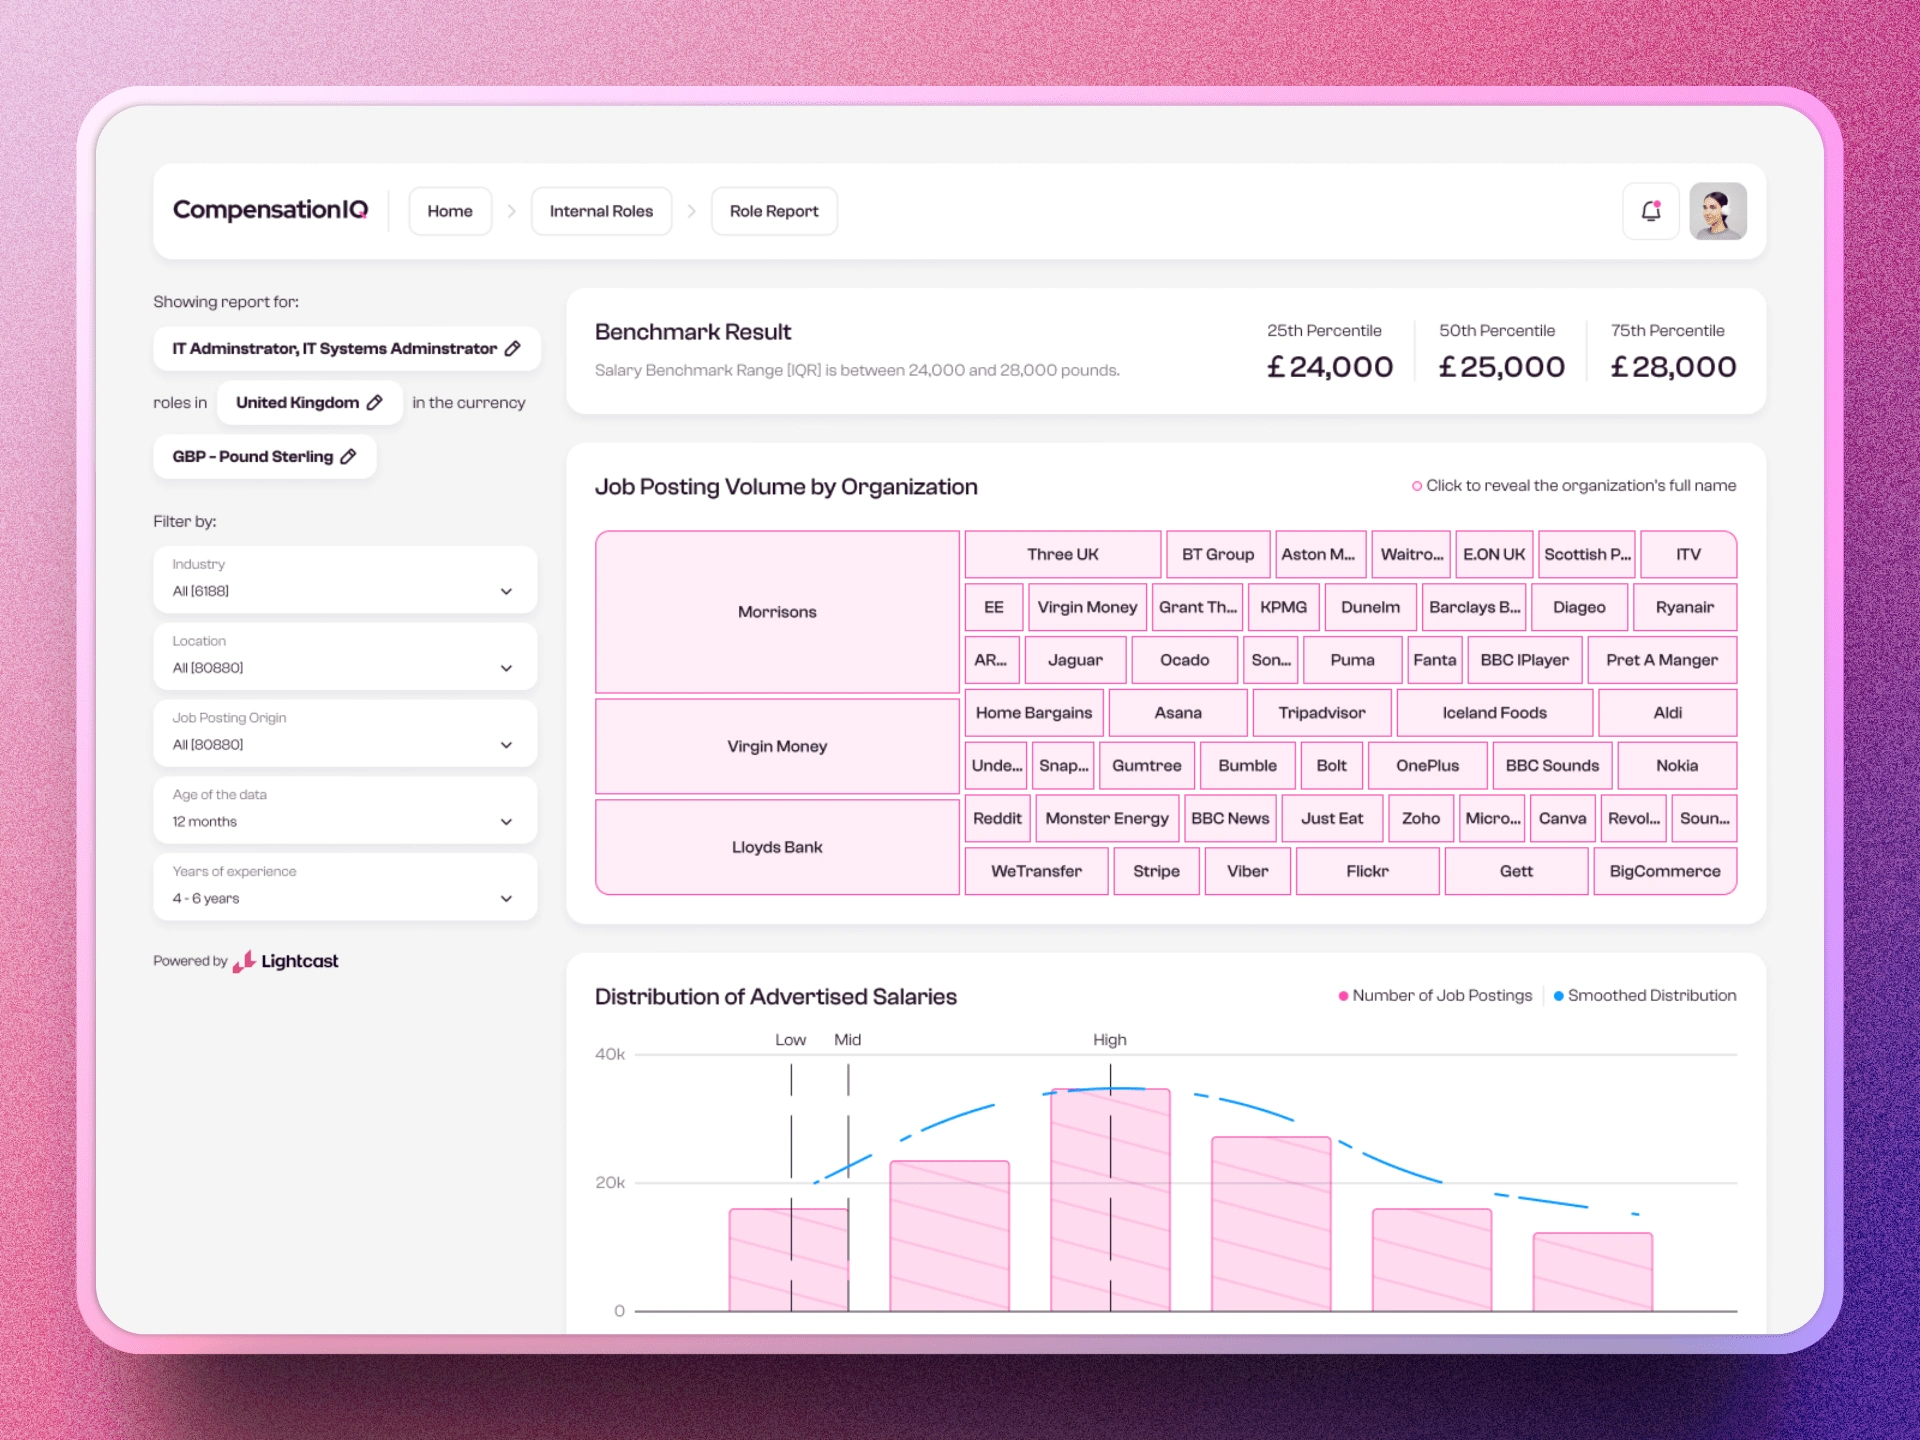This screenshot has height=1440, width=1920.
Task: Reveal full name of Scottish P... tile
Action: click(x=1587, y=554)
